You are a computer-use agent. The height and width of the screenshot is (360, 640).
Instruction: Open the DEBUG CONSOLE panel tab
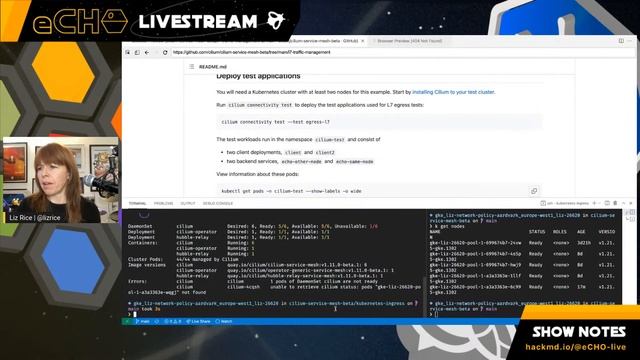218,203
